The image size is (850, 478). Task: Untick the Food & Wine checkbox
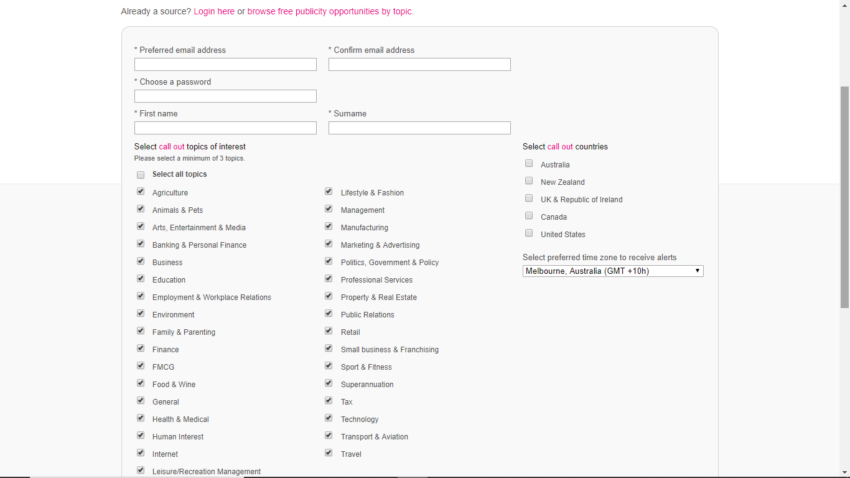(x=141, y=383)
